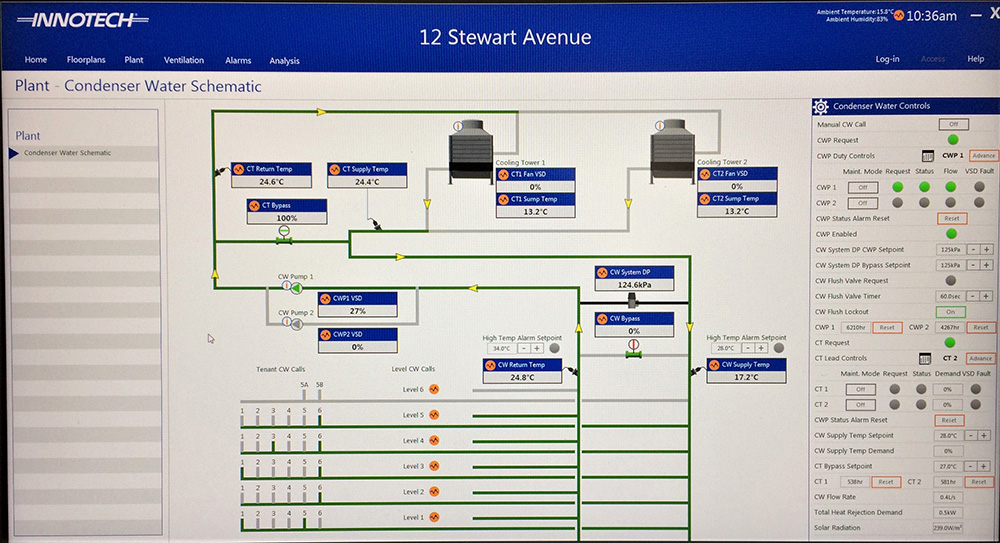
Task: Decrease CW System DP Bypass Setpoint
Action: (974, 265)
